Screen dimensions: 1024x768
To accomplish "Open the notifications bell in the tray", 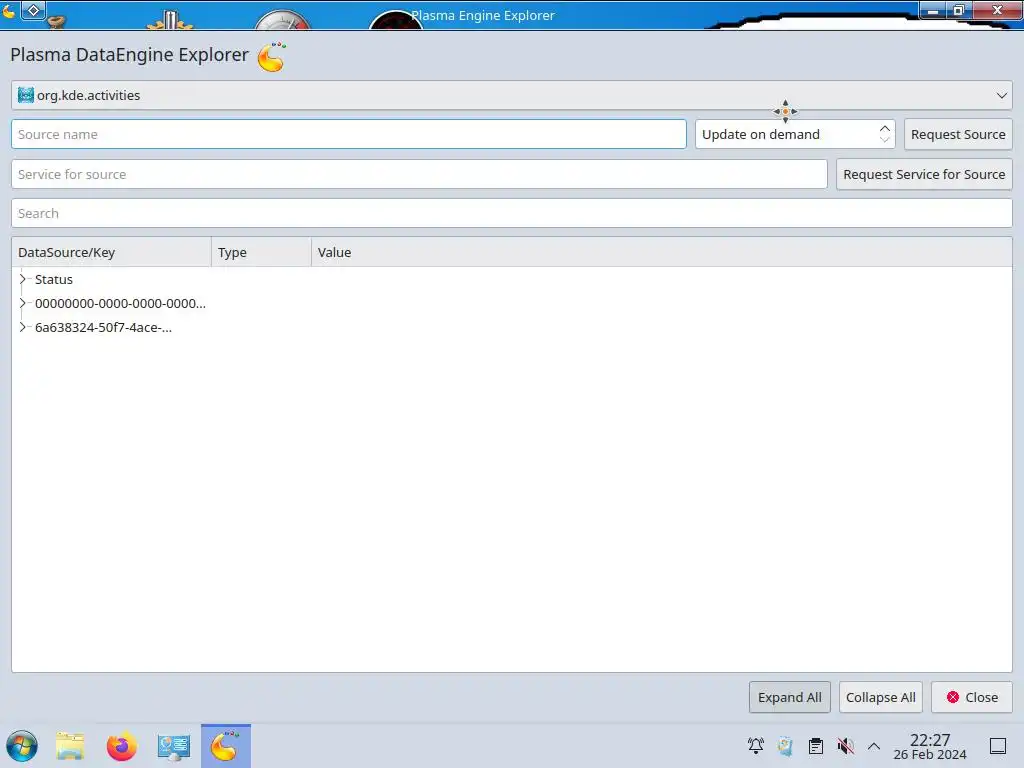I will tap(756, 746).
